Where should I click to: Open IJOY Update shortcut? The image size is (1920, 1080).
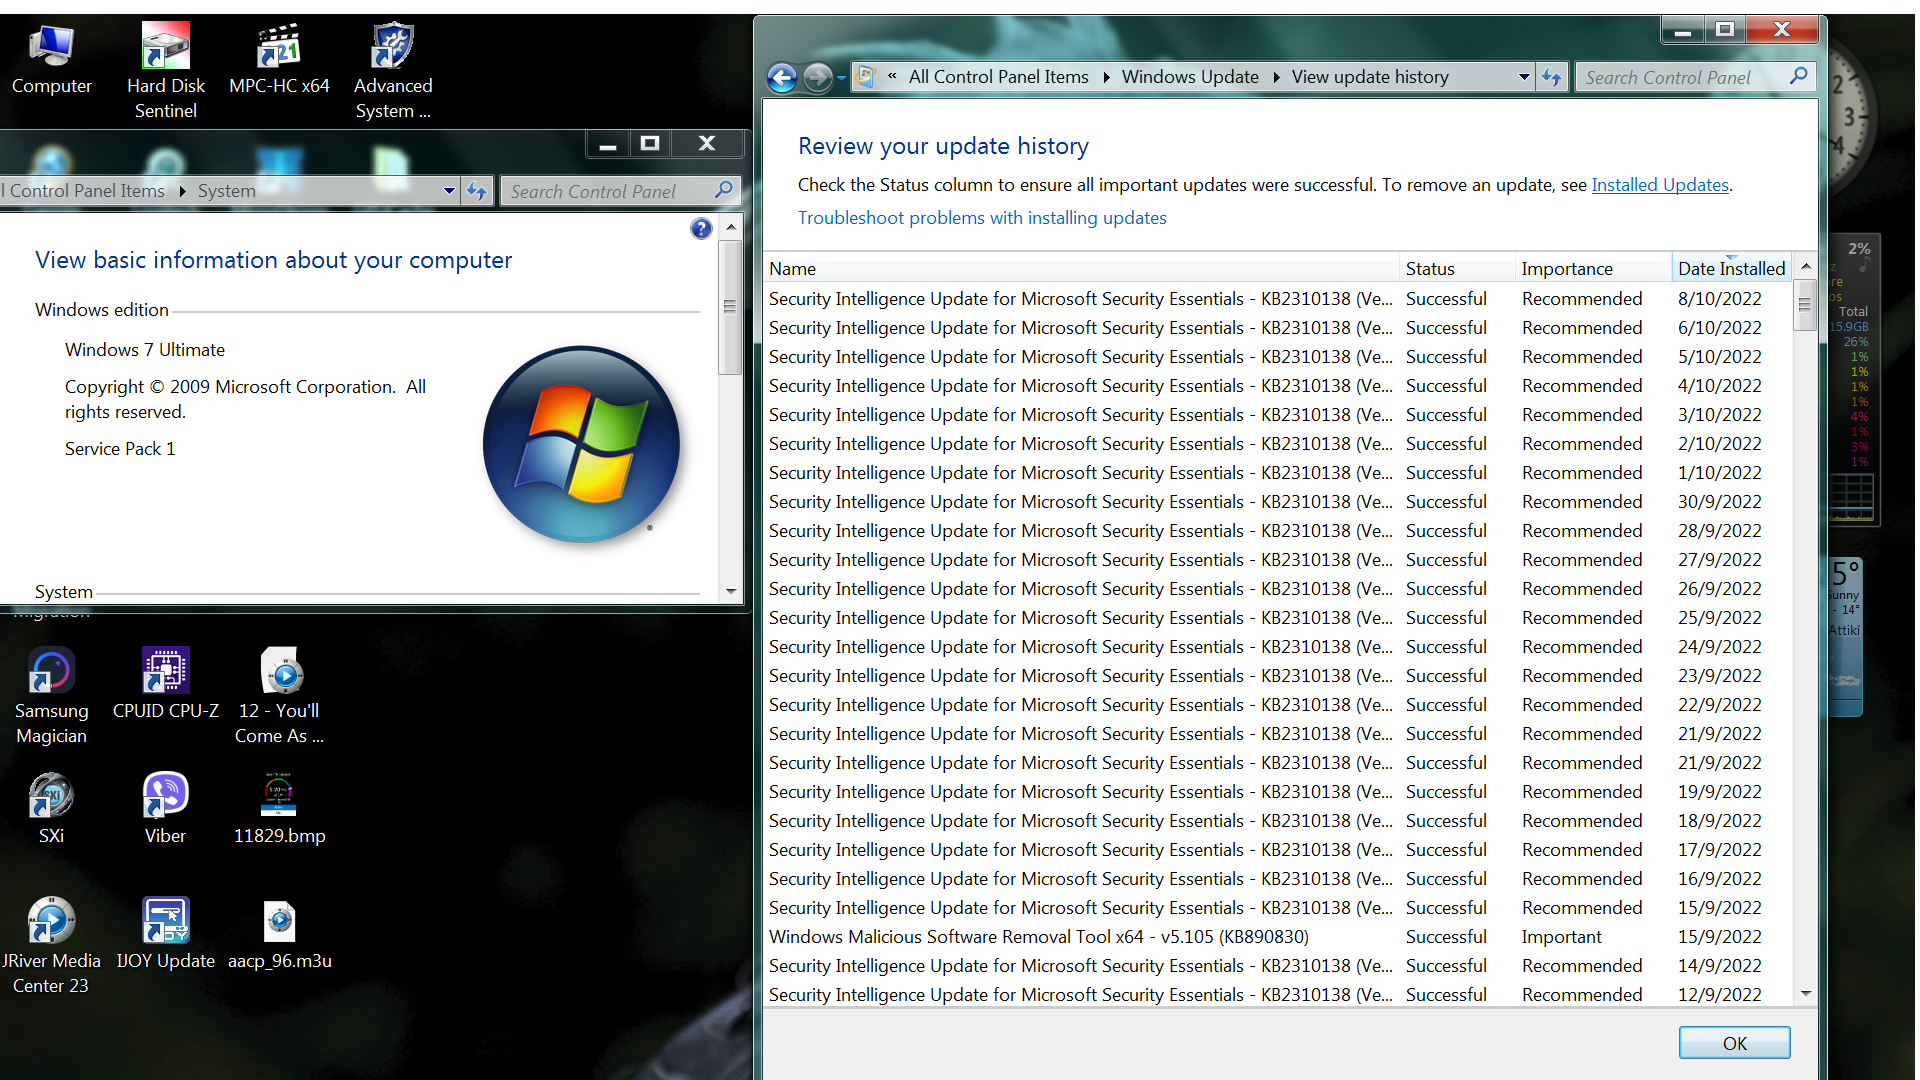pyautogui.click(x=165, y=934)
